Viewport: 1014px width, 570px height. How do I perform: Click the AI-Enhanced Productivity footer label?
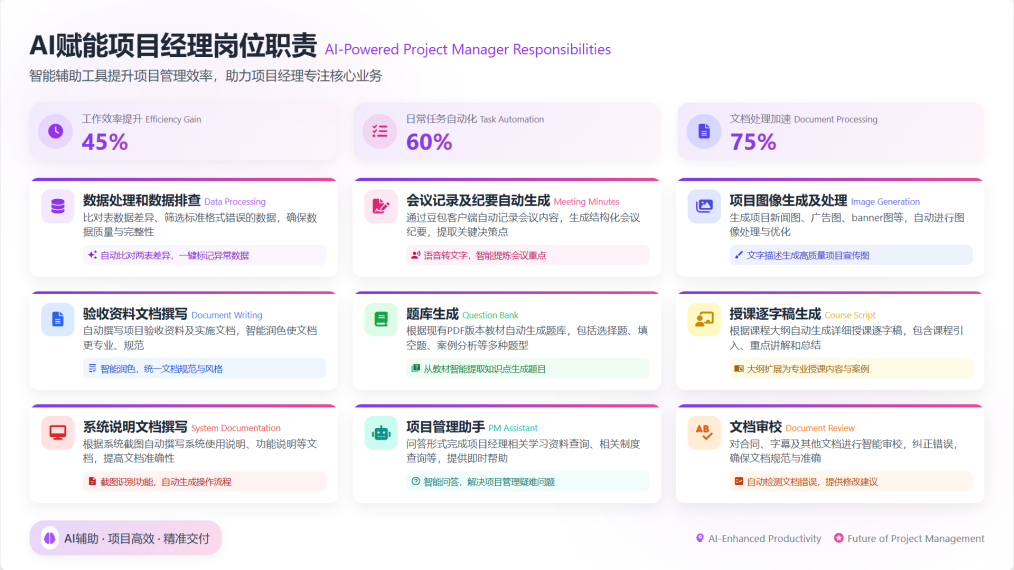[758, 538]
